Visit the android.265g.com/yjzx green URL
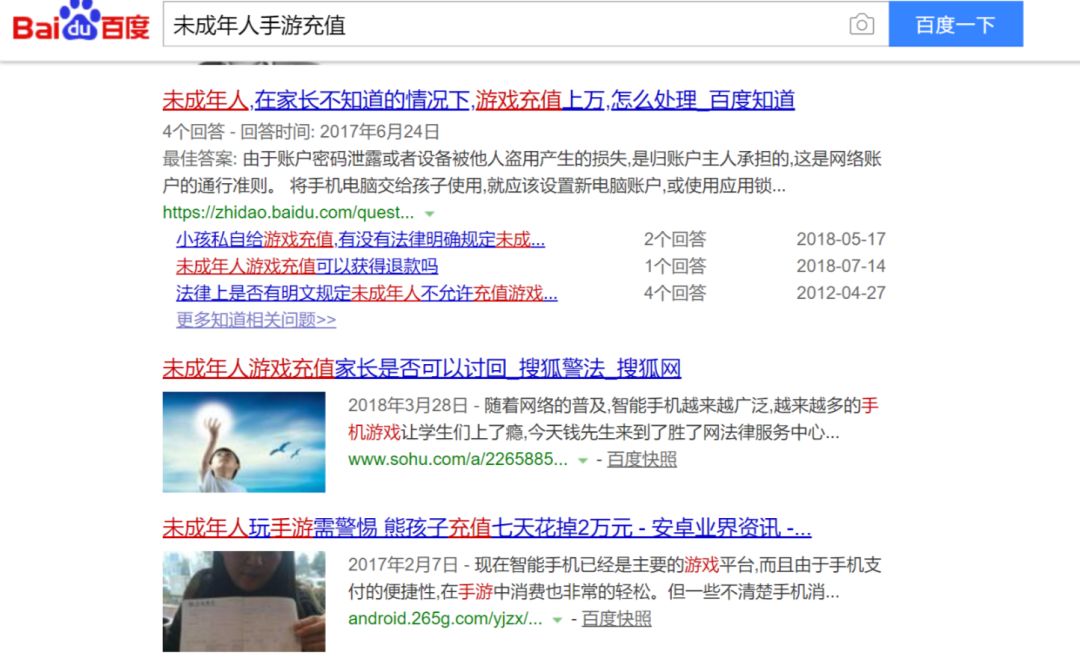 coord(445,619)
